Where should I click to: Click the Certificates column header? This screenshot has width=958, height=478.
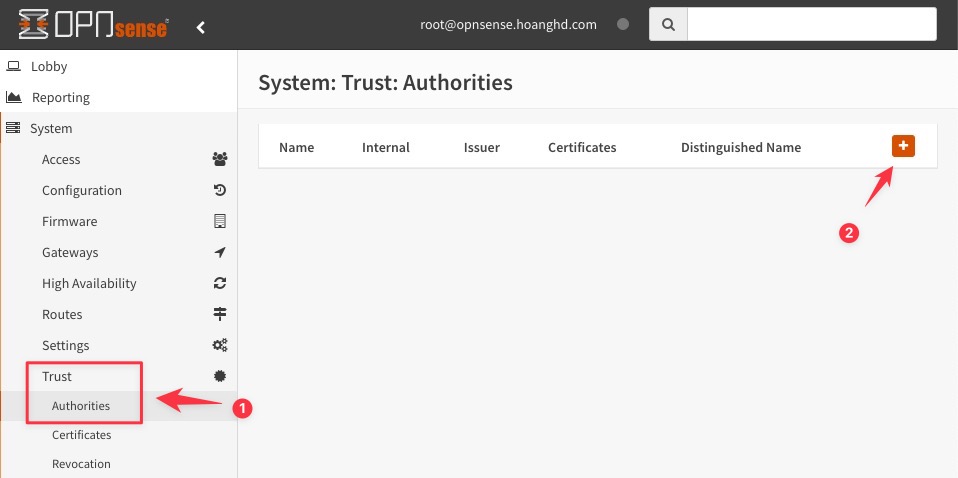pos(582,147)
